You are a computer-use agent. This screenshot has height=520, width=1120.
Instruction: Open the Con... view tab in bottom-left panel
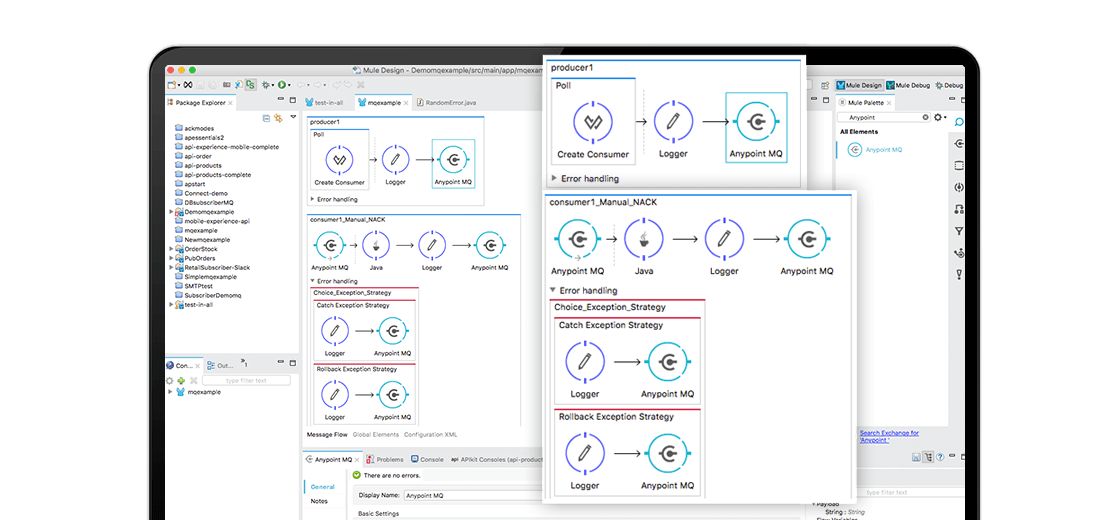184,365
